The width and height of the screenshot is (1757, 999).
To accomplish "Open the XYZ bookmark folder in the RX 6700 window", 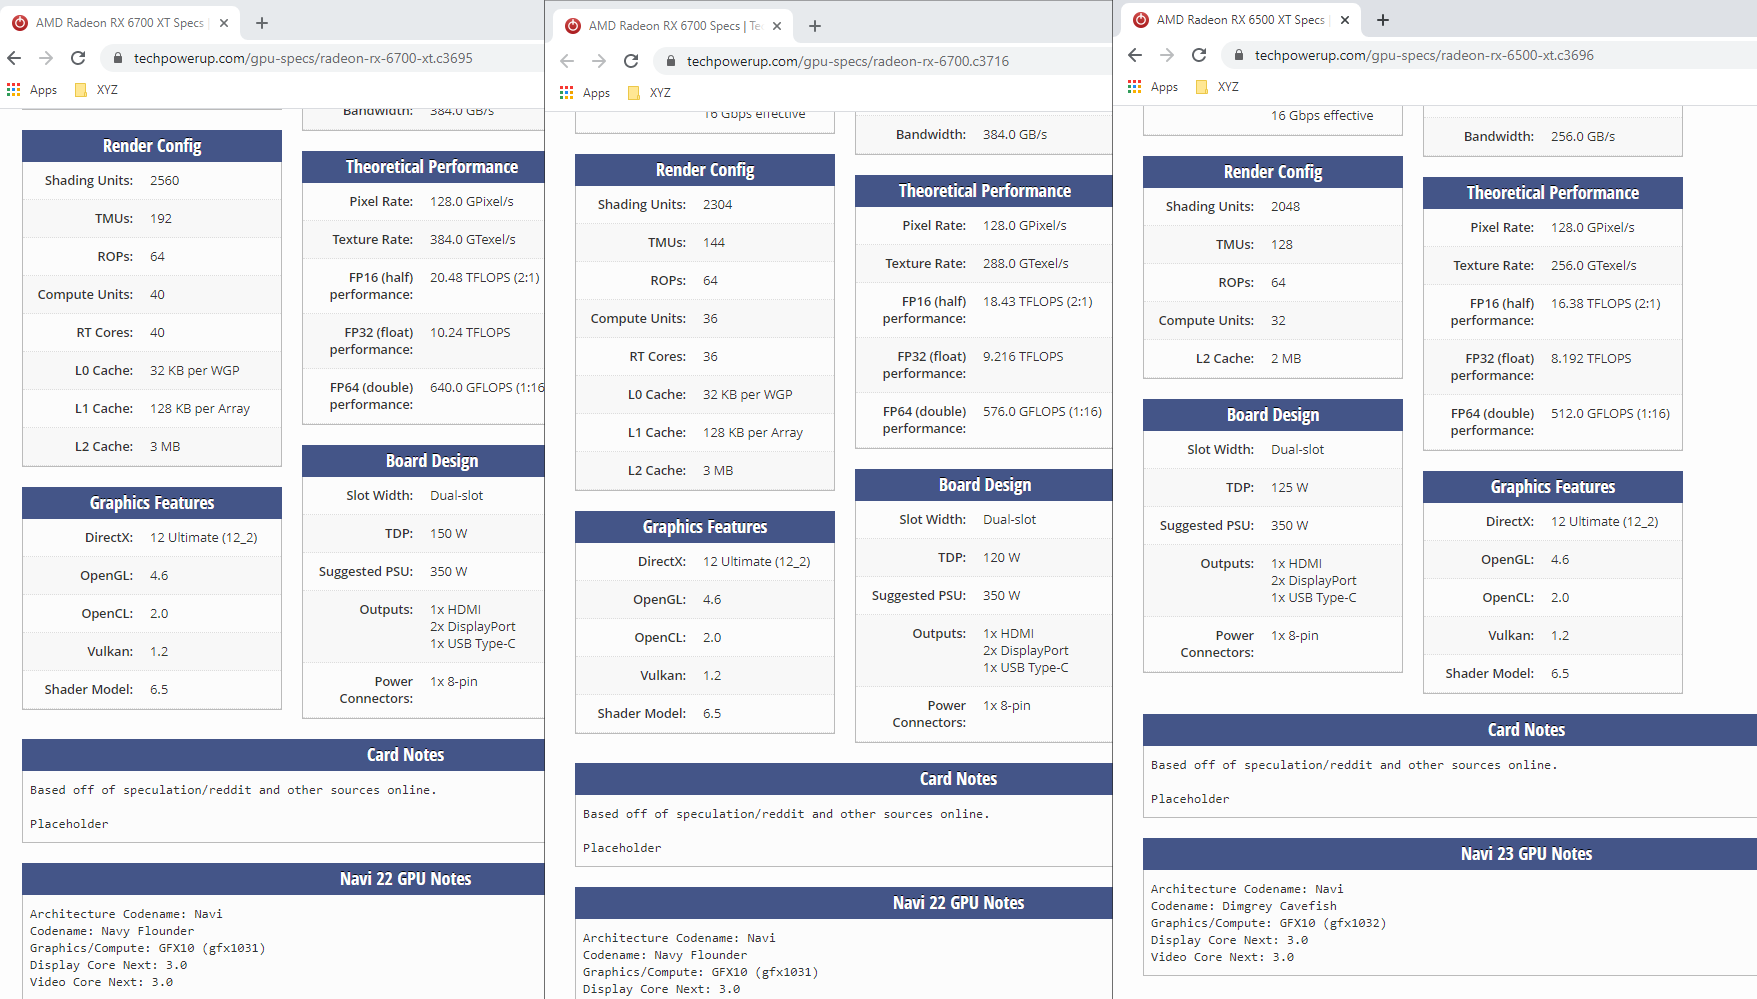I will coord(650,93).
